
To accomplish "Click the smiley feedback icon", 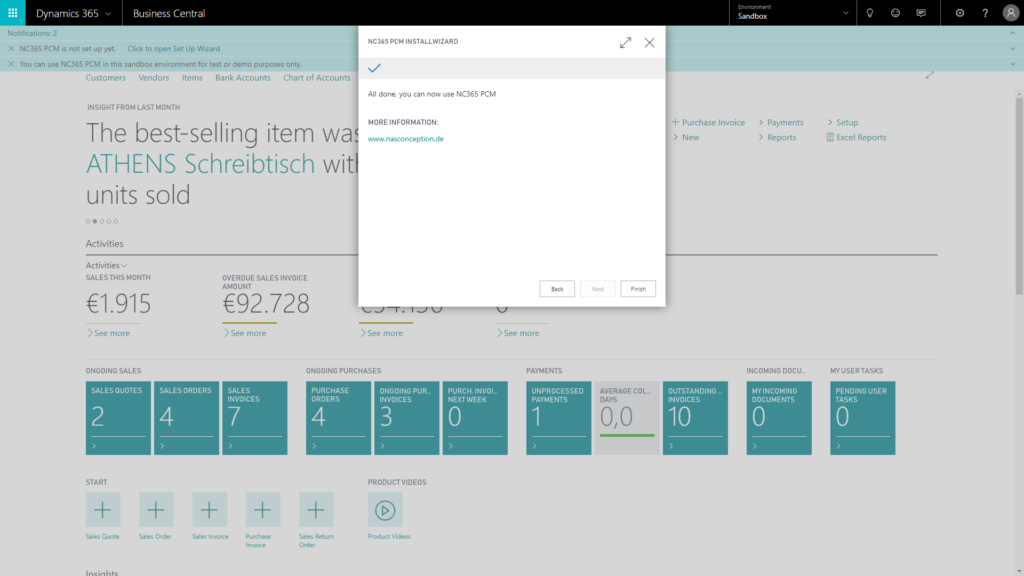I will coord(895,13).
